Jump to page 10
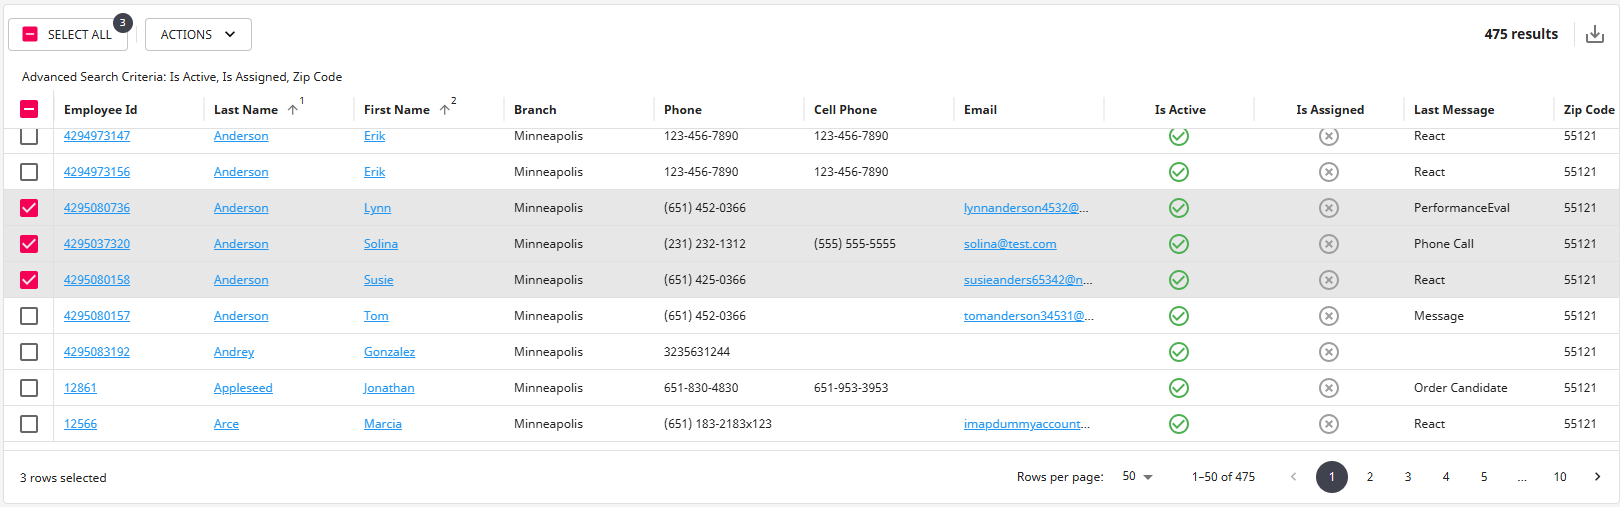 (x=1559, y=477)
